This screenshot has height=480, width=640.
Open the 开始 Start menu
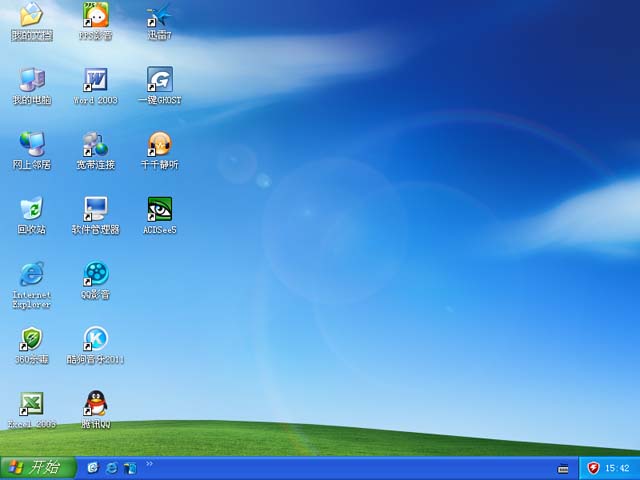tap(37, 467)
